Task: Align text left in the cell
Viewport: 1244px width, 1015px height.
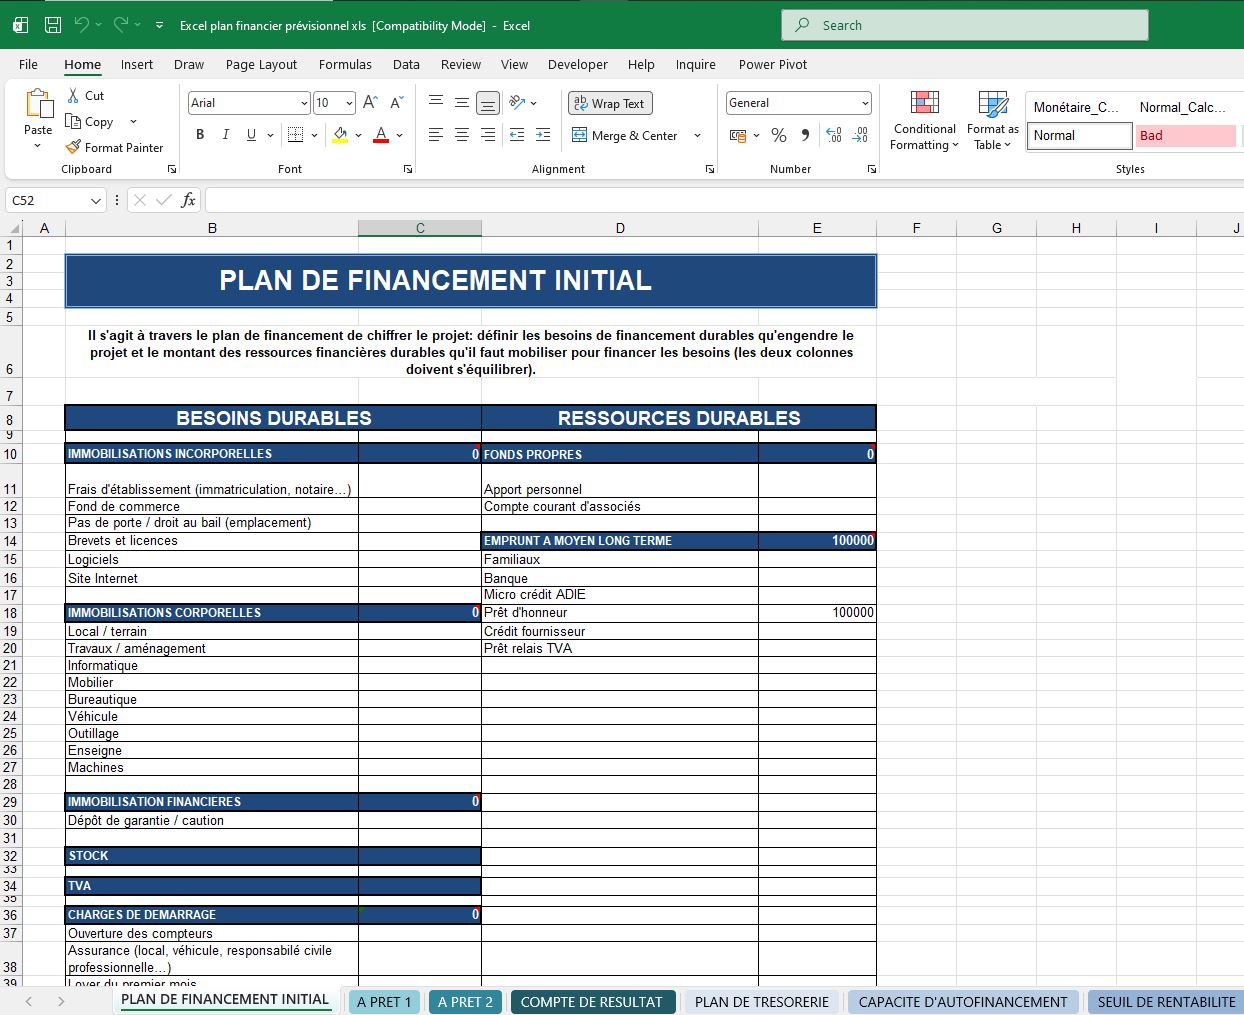Action: point(436,135)
